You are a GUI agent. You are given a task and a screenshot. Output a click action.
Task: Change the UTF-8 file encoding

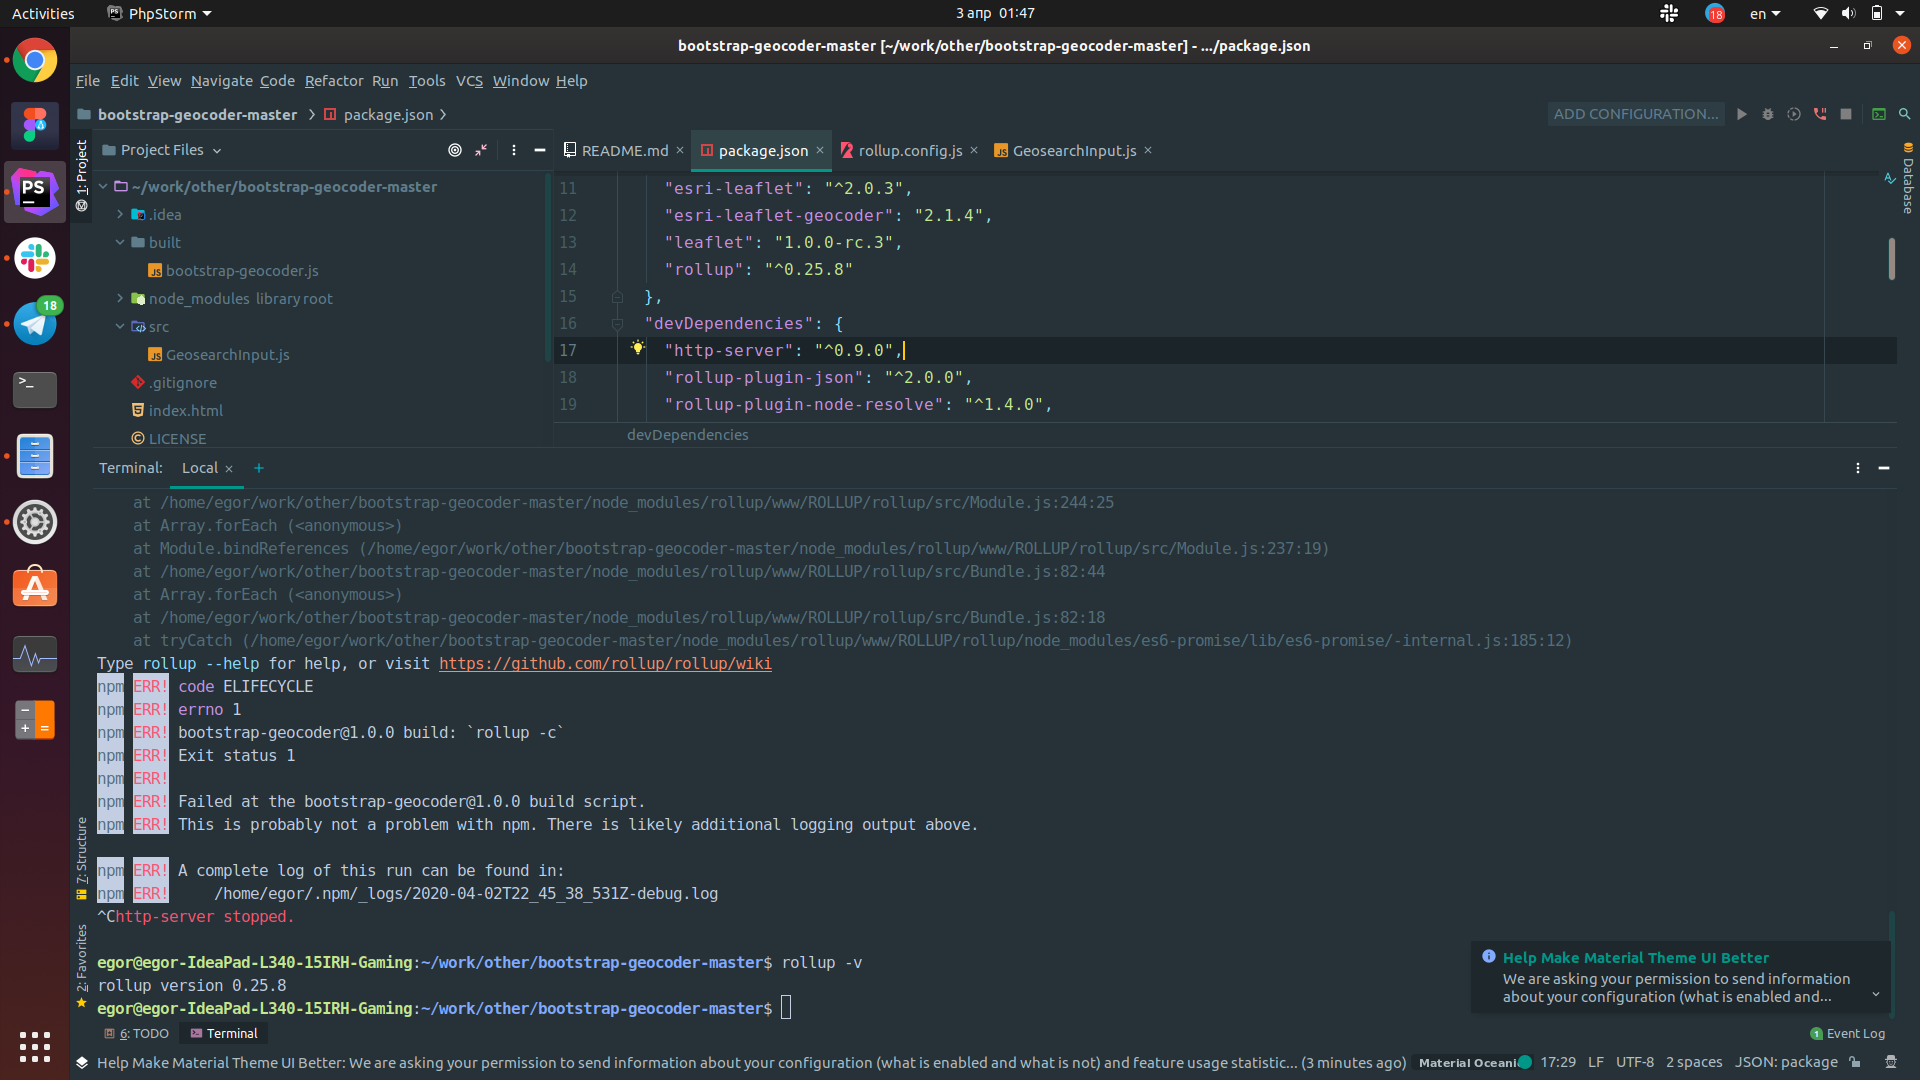pos(1635,1062)
